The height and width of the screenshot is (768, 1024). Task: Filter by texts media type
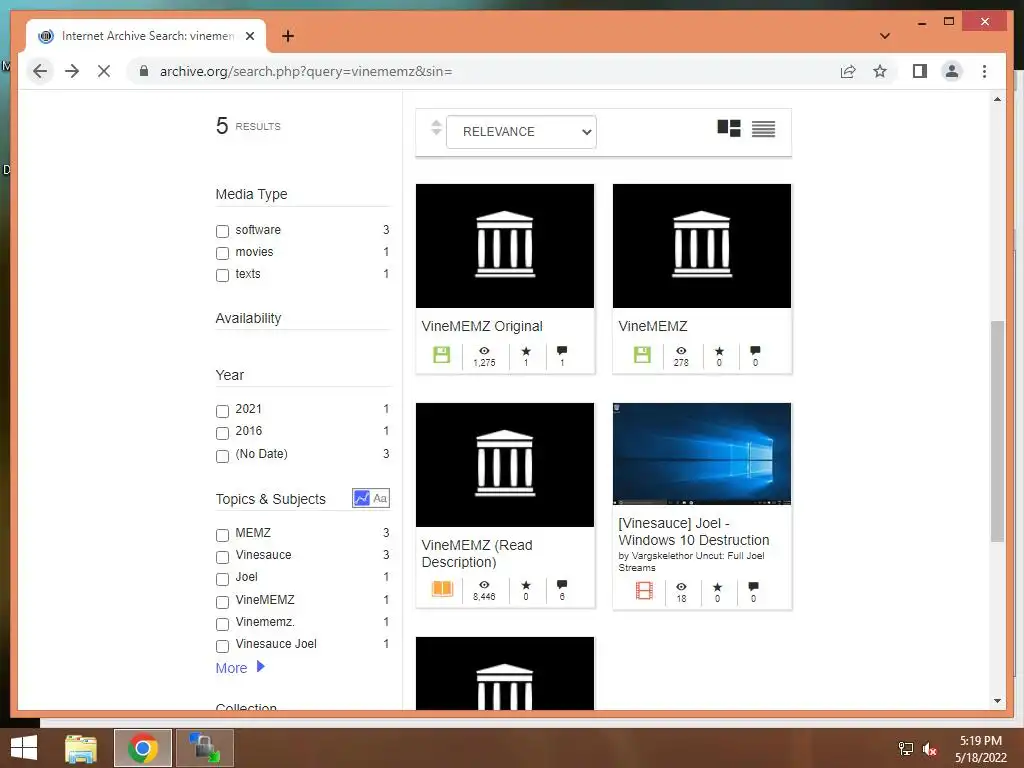coord(222,276)
